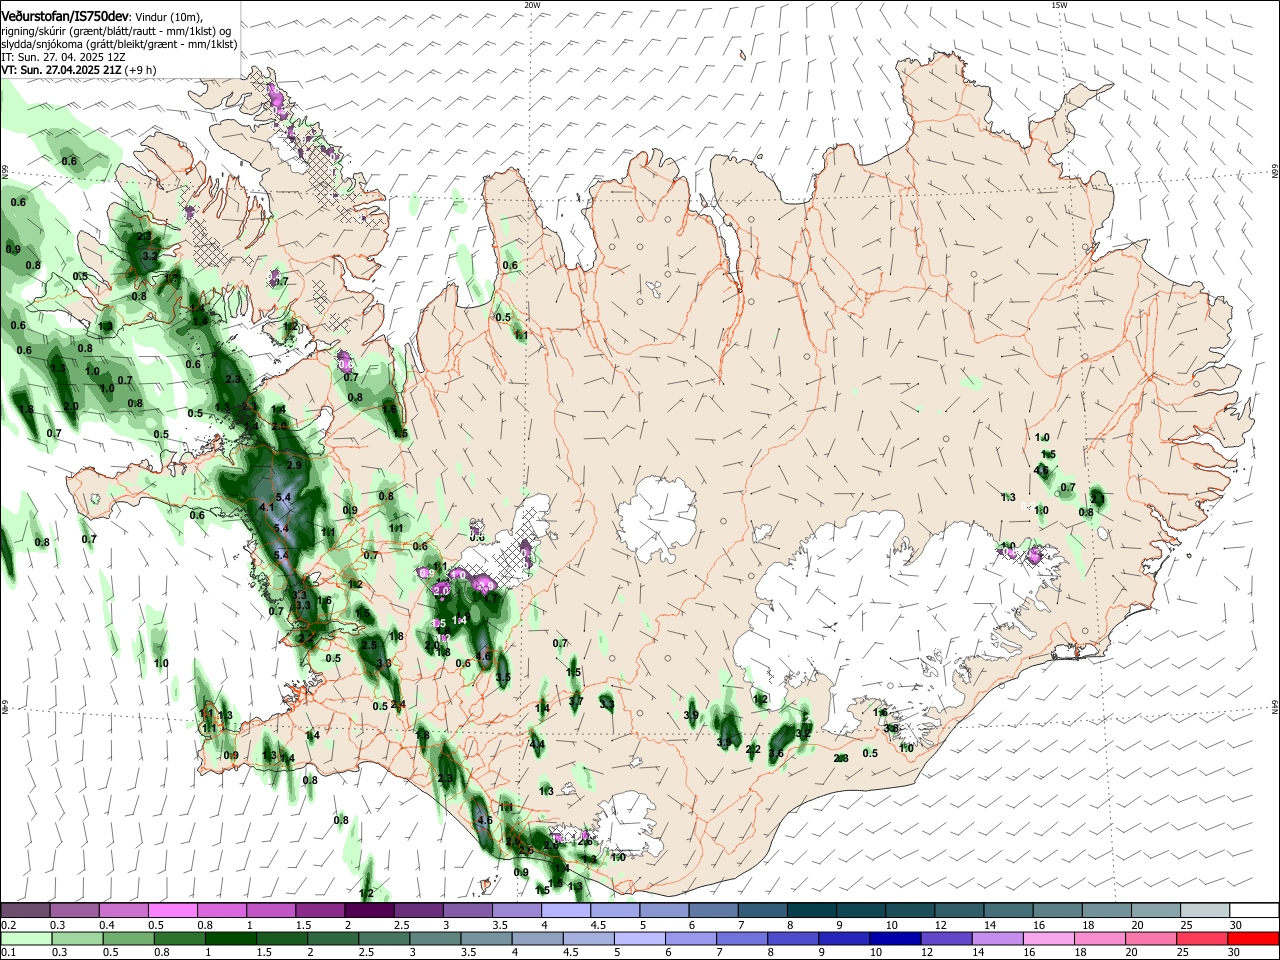Click the 2.8 value near the southeast coast
This screenshot has width=1280, height=960.
point(841,759)
